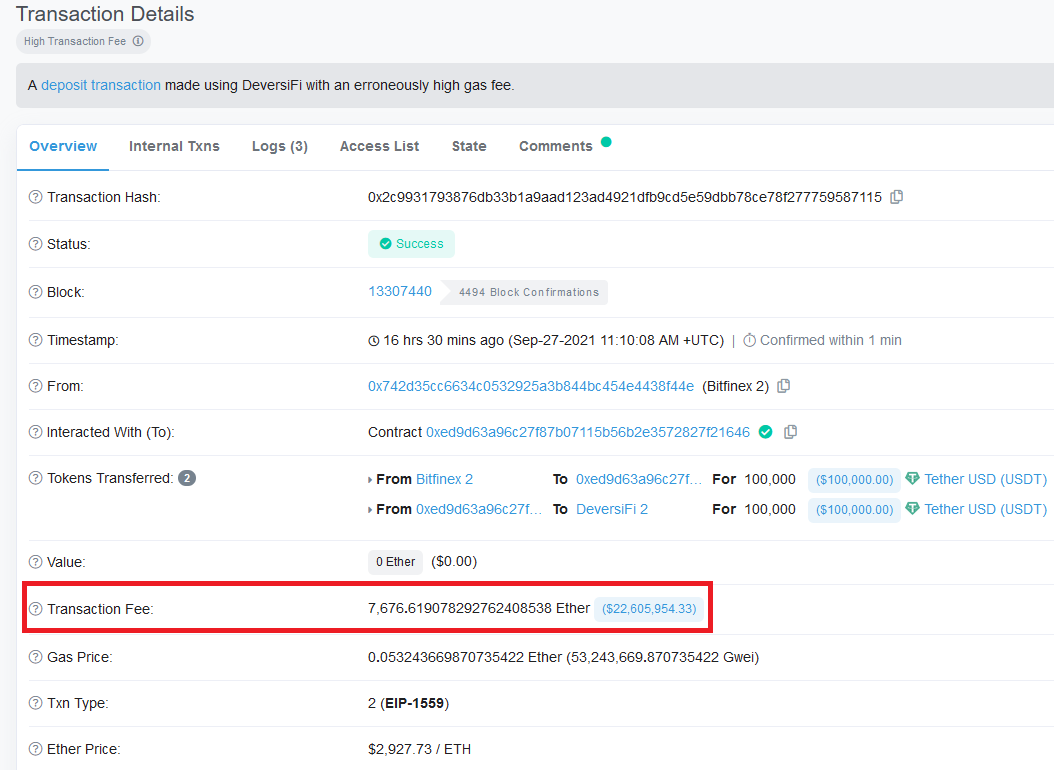Open first row To address 0xed9d63a96c27f...
The image size is (1054, 770).
click(x=639, y=479)
